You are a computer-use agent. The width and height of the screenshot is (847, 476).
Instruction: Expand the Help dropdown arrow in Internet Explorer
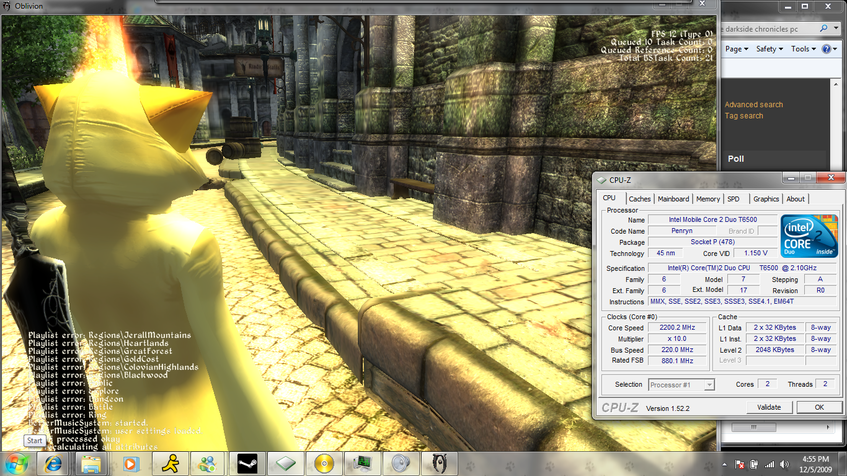835,49
